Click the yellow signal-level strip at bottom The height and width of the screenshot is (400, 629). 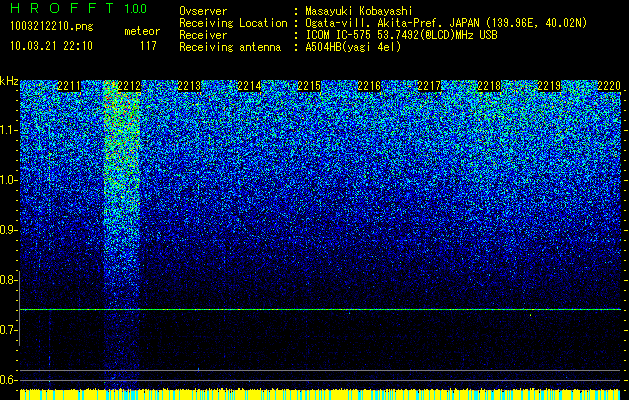320,394
